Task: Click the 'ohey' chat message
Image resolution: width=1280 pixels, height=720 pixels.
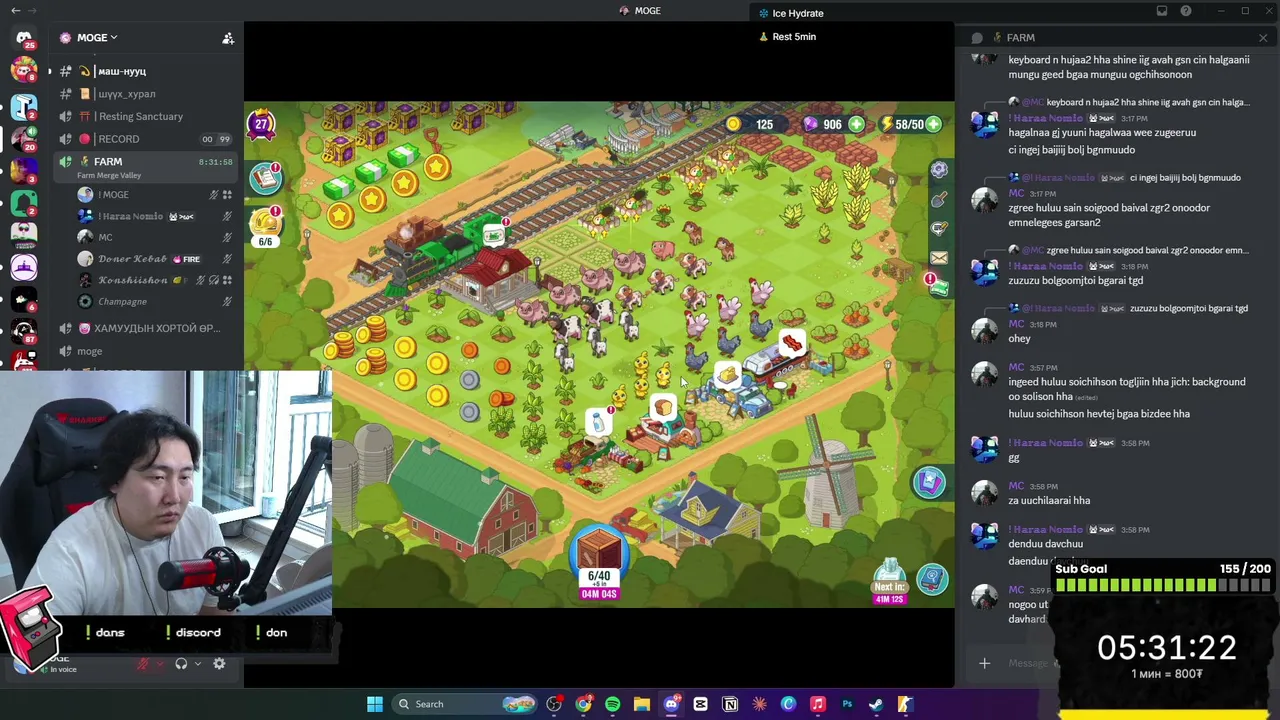Action: point(1019,338)
